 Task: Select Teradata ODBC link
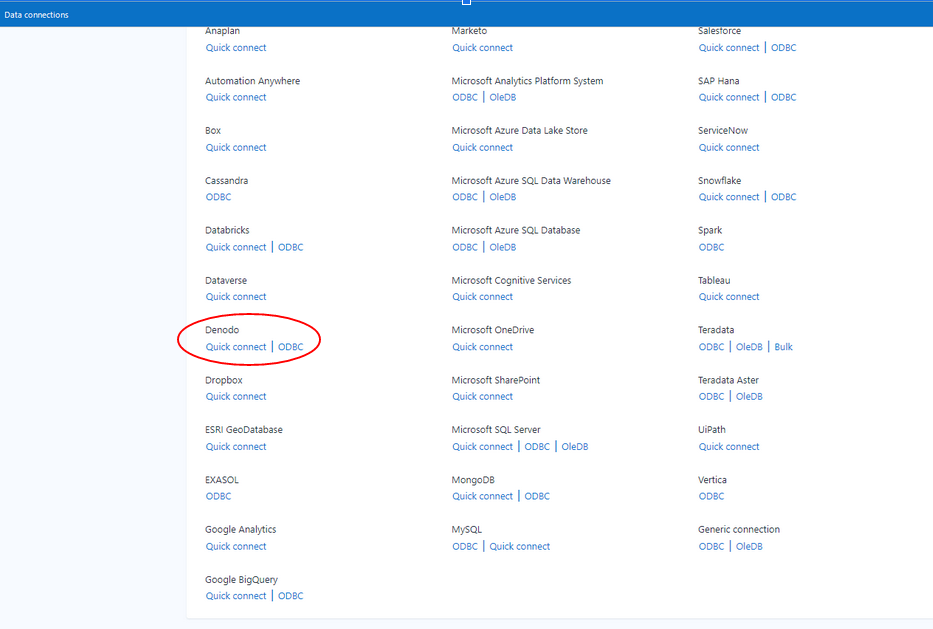point(711,346)
